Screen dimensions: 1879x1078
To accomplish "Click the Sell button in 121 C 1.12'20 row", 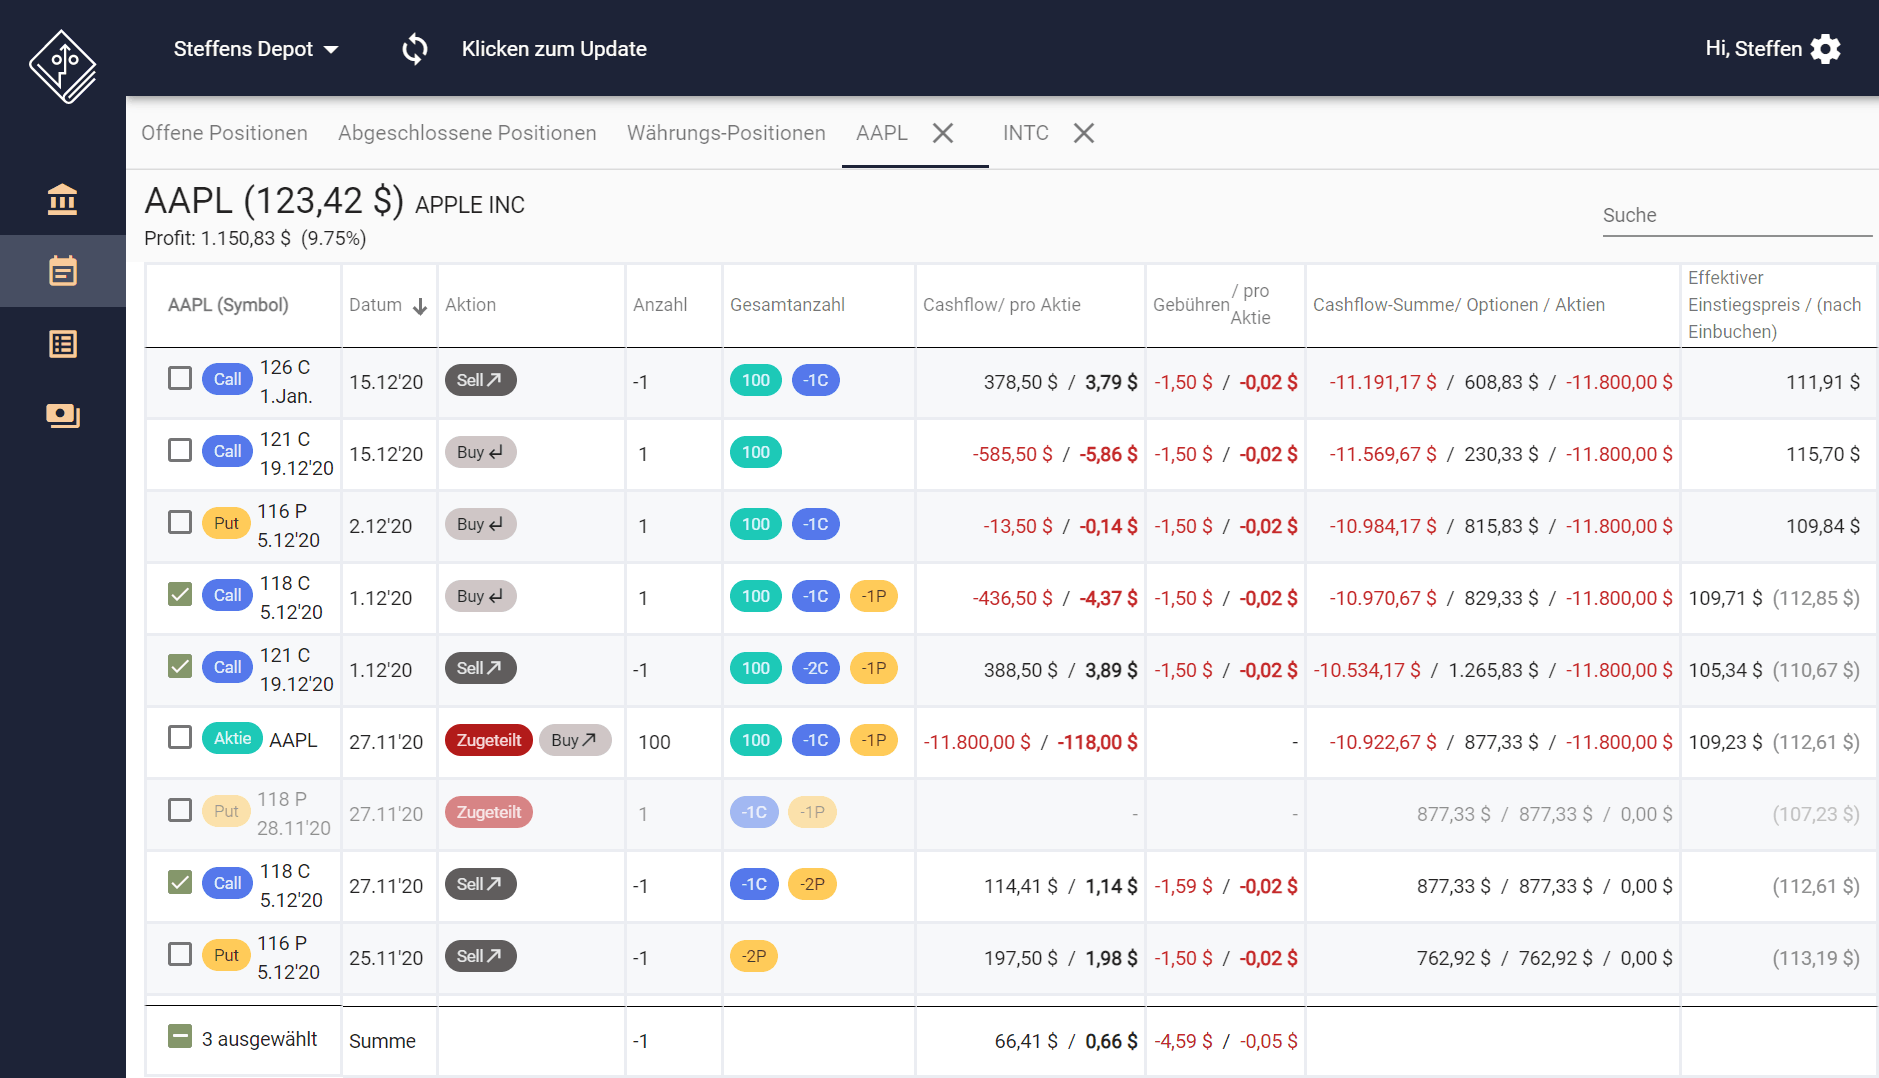I will (x=480, y=668).
